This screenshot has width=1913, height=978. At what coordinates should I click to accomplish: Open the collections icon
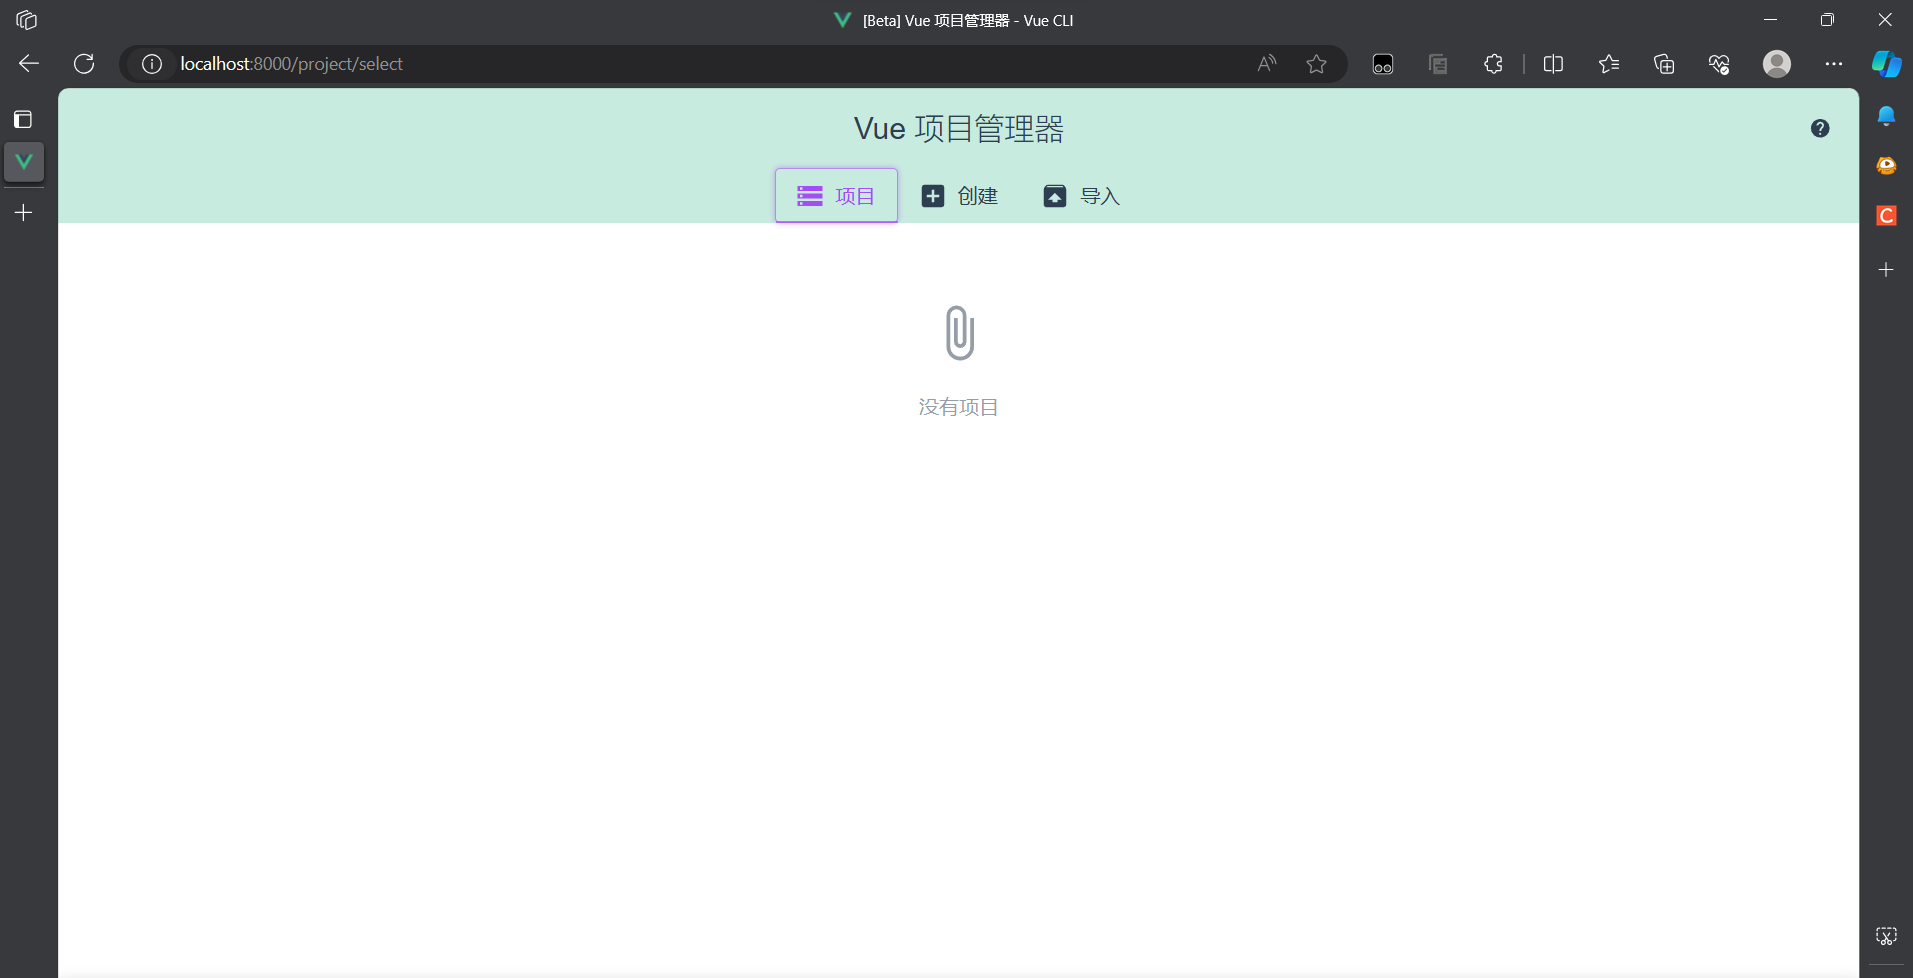pyautogui.click(x=1664, y=64)
